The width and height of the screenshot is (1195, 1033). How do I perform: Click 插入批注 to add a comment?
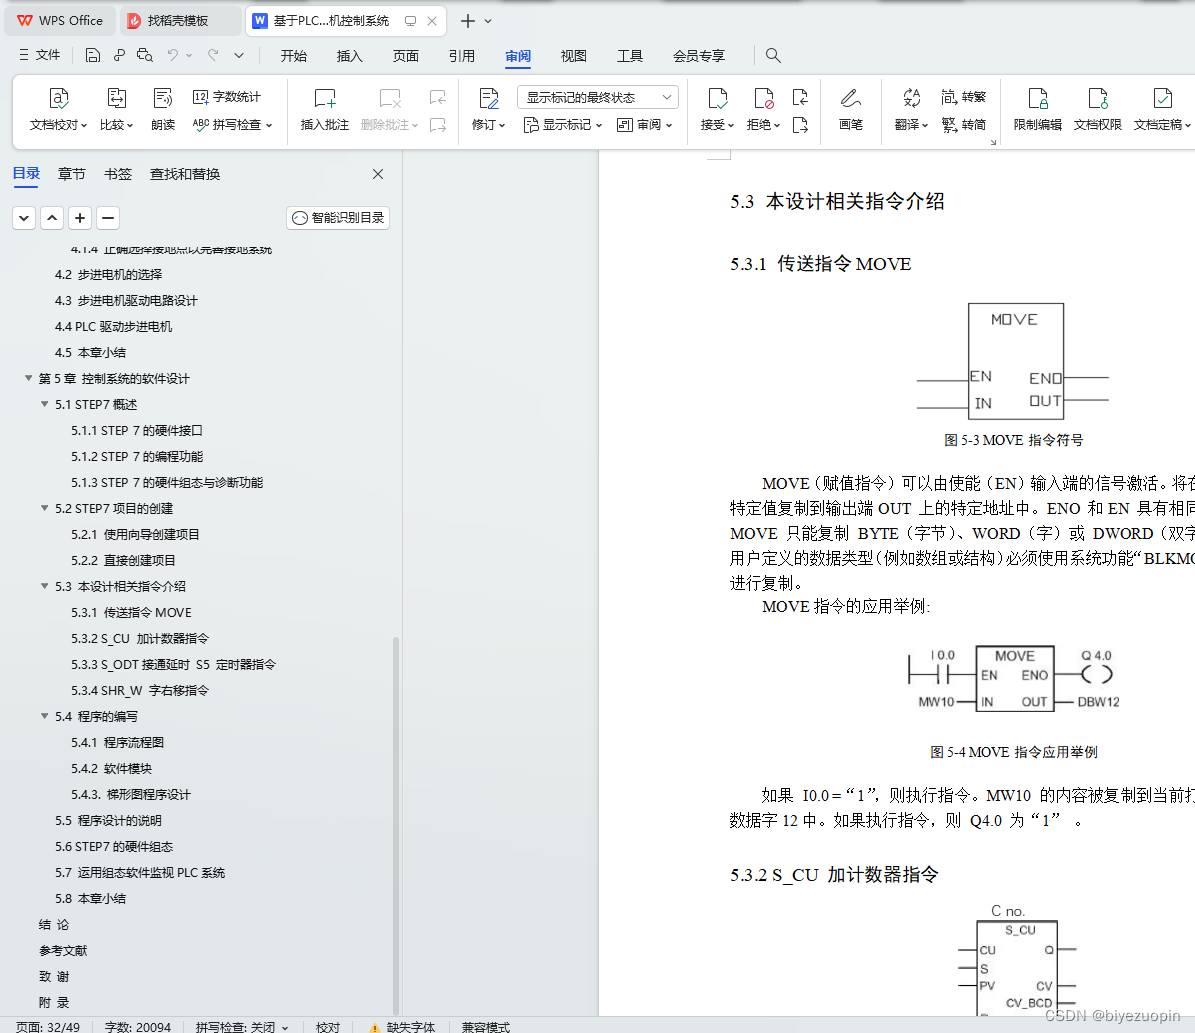[x=325, y=109]
